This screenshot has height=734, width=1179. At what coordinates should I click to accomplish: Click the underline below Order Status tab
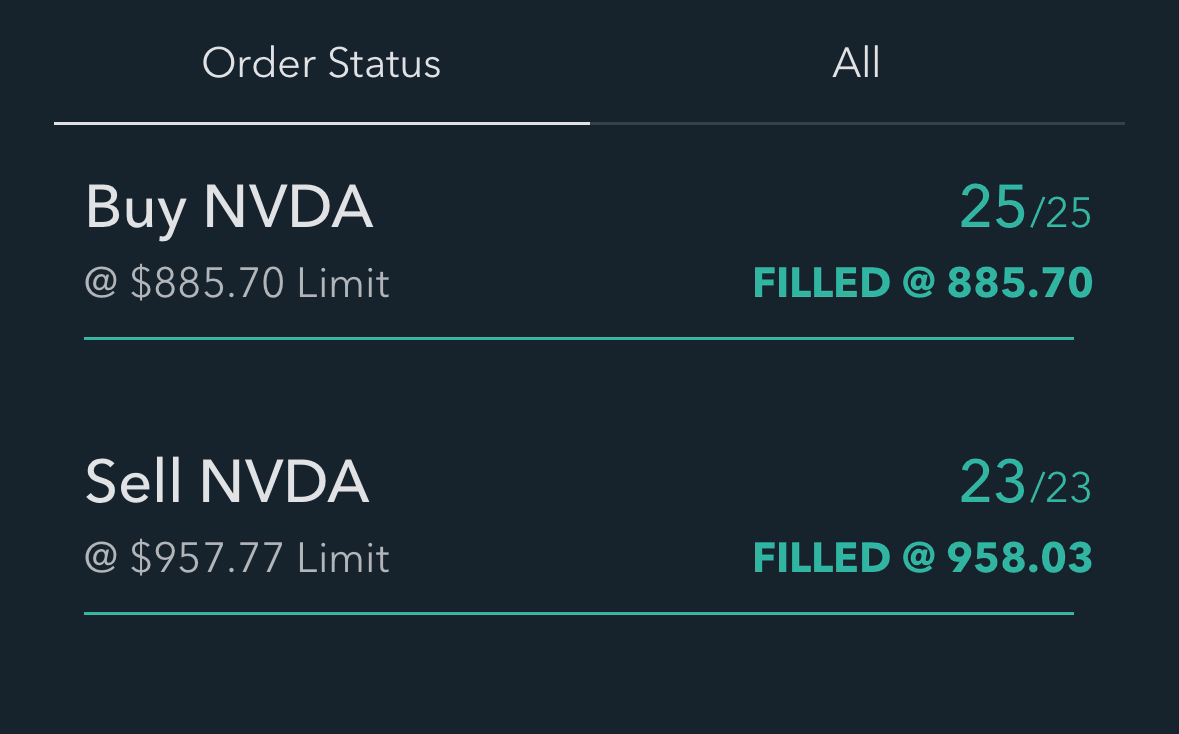pos(320,125)
